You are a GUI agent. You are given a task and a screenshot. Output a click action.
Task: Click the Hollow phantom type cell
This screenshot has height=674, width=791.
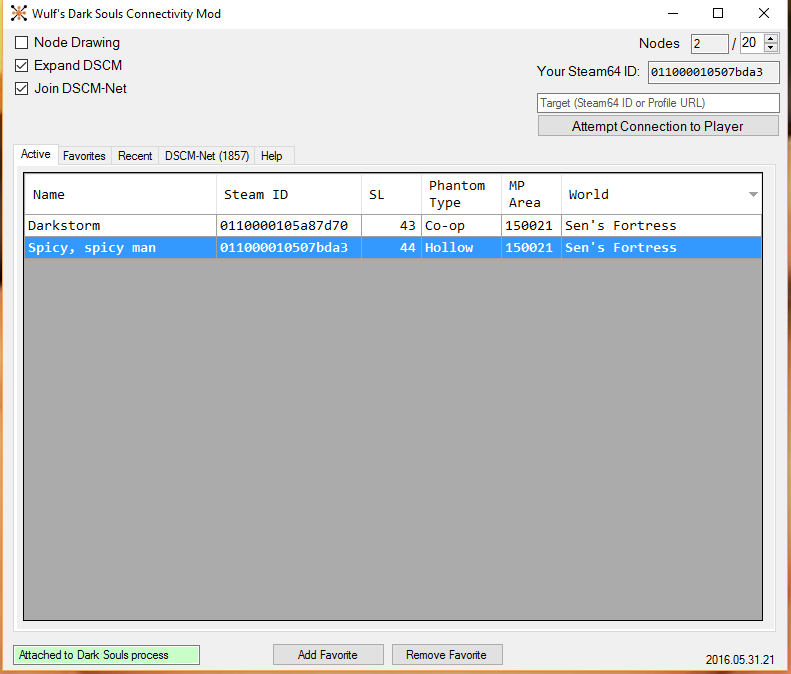point(462,248)
